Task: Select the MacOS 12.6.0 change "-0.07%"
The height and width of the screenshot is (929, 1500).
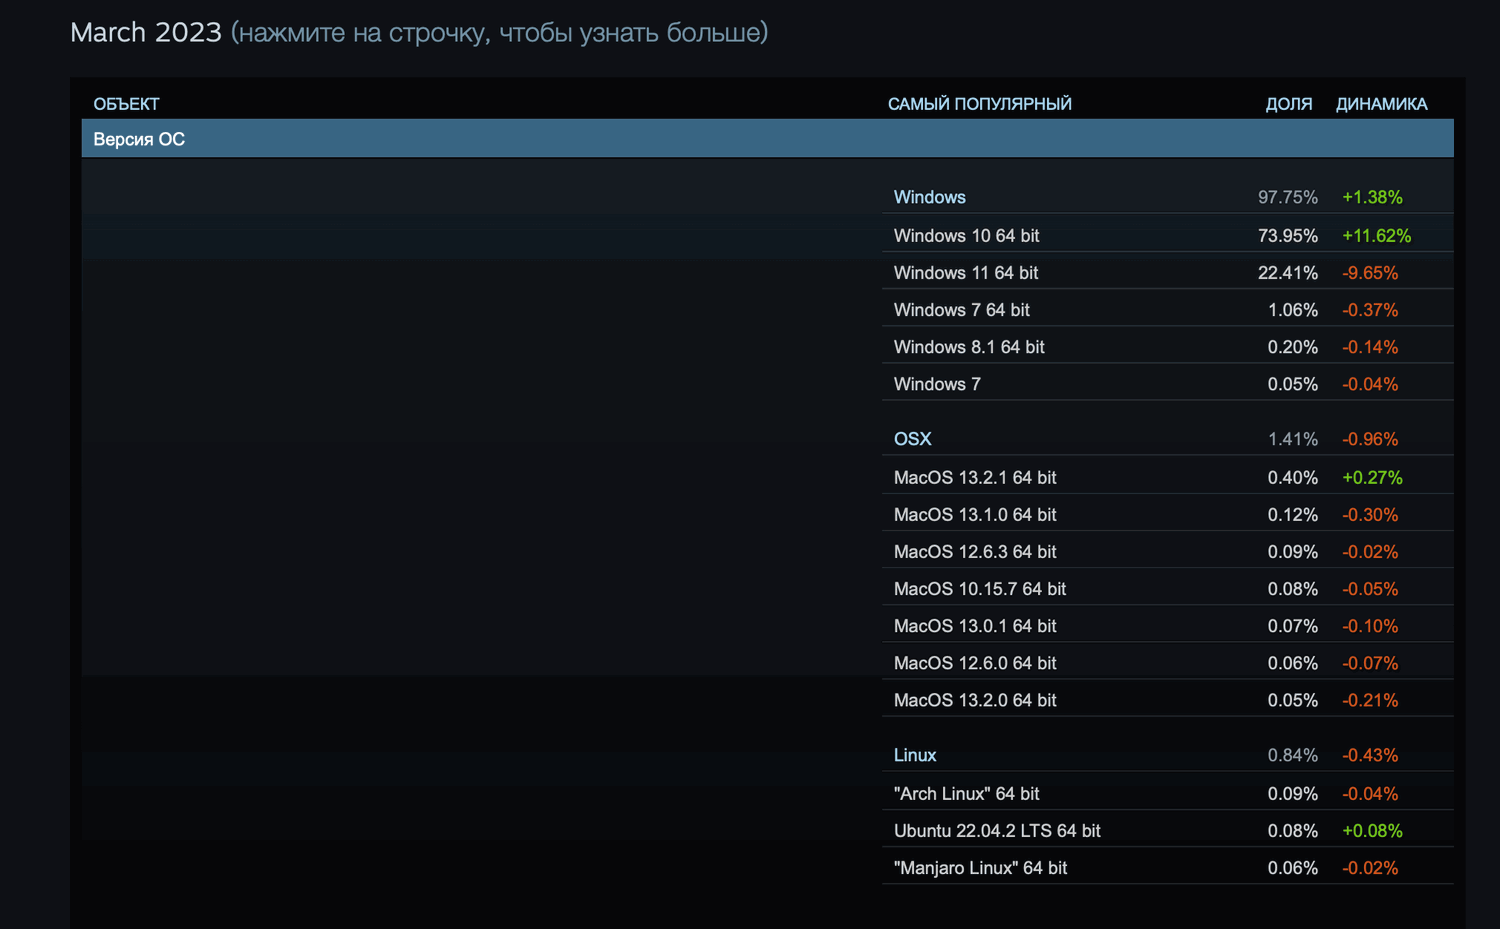Action: pos(1370,663)
